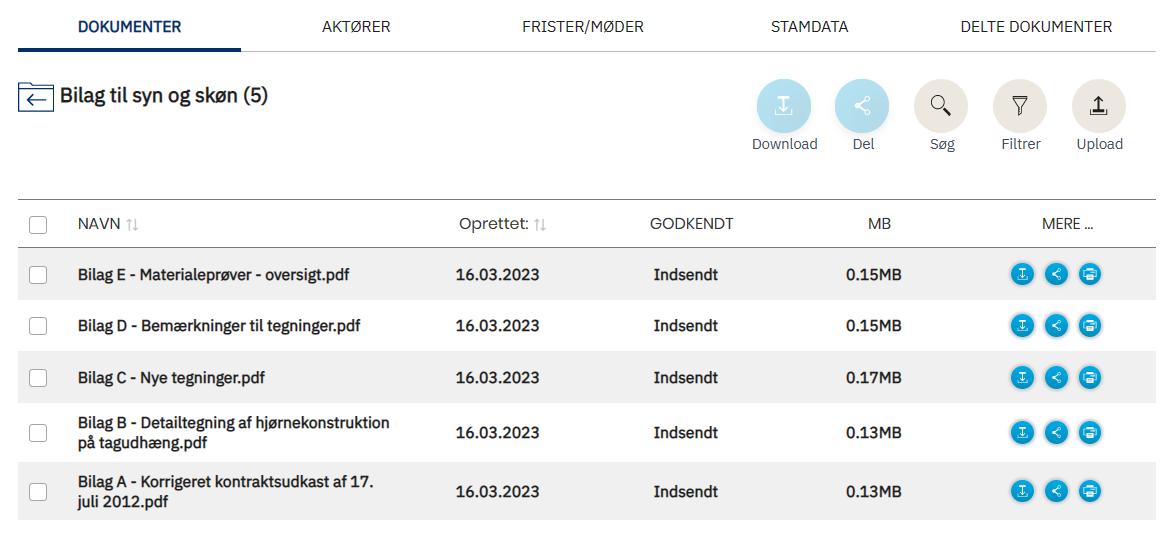Download Bilag E Materialeprøver file
1176x540 pixels.
(x=1022, y=274)
